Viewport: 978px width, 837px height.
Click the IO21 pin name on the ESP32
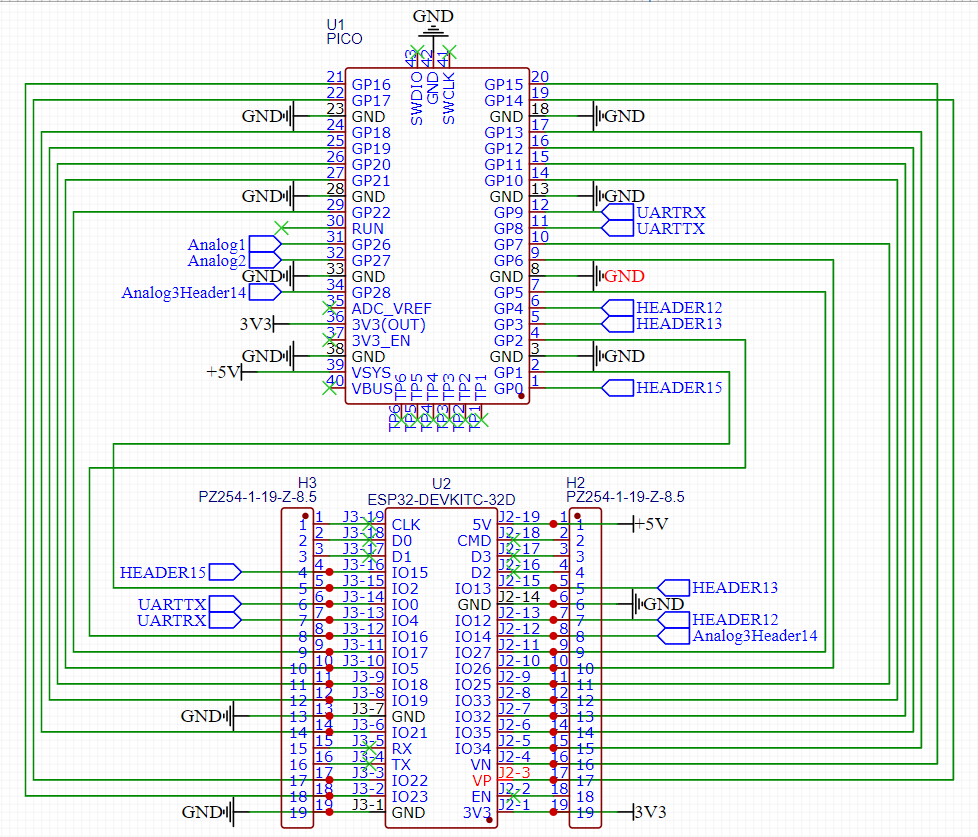410,733
